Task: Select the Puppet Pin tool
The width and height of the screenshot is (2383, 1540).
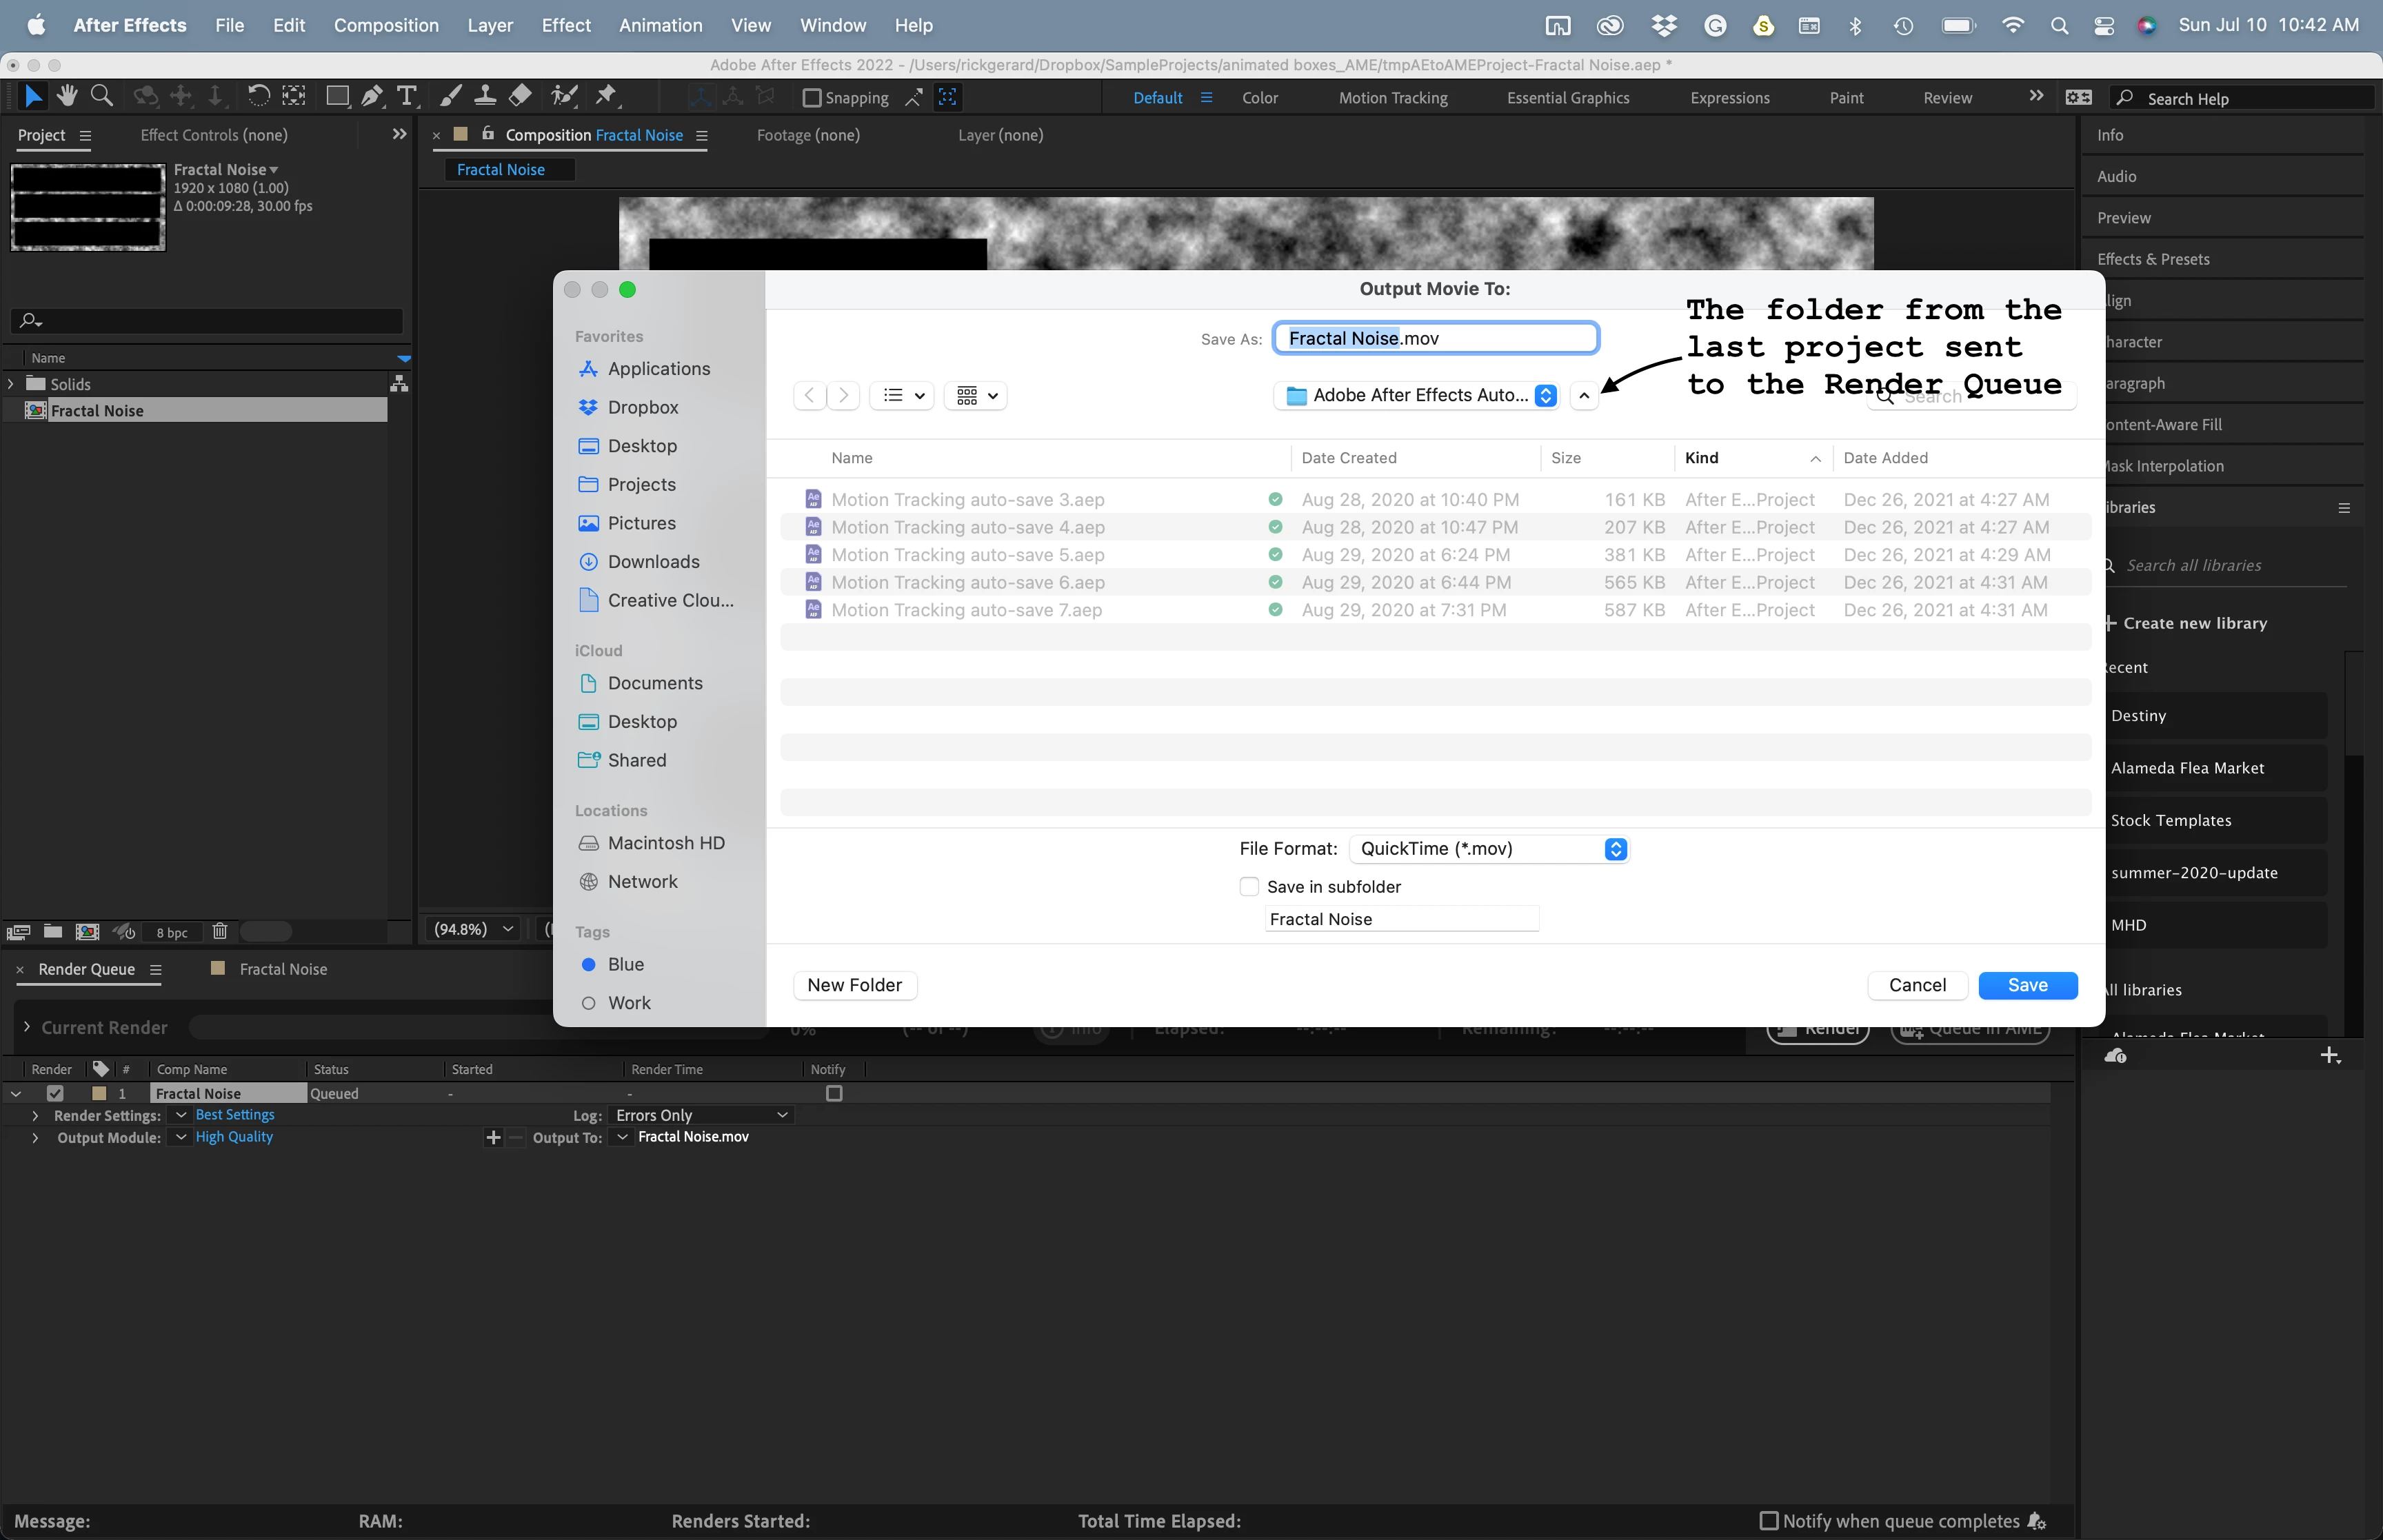Action: (x=606, y=96)
